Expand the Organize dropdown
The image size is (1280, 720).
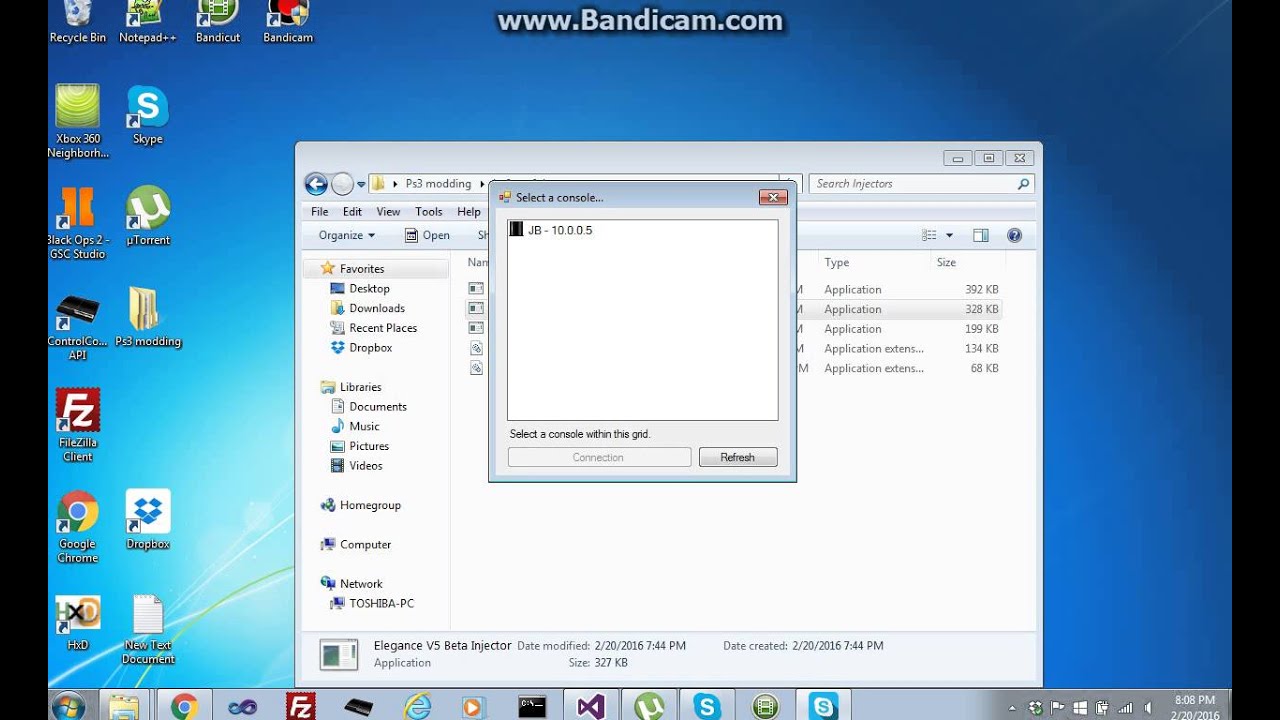click(347, 235)
